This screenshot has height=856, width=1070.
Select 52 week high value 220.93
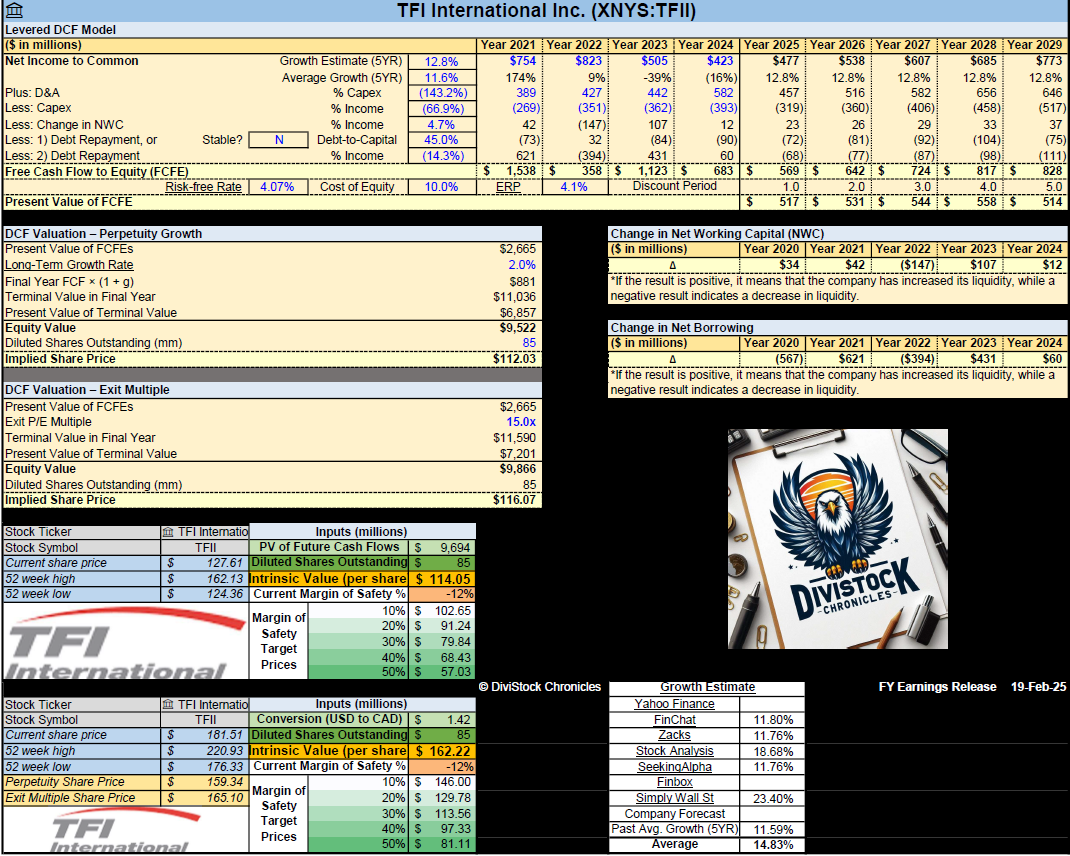click(205, 751)
